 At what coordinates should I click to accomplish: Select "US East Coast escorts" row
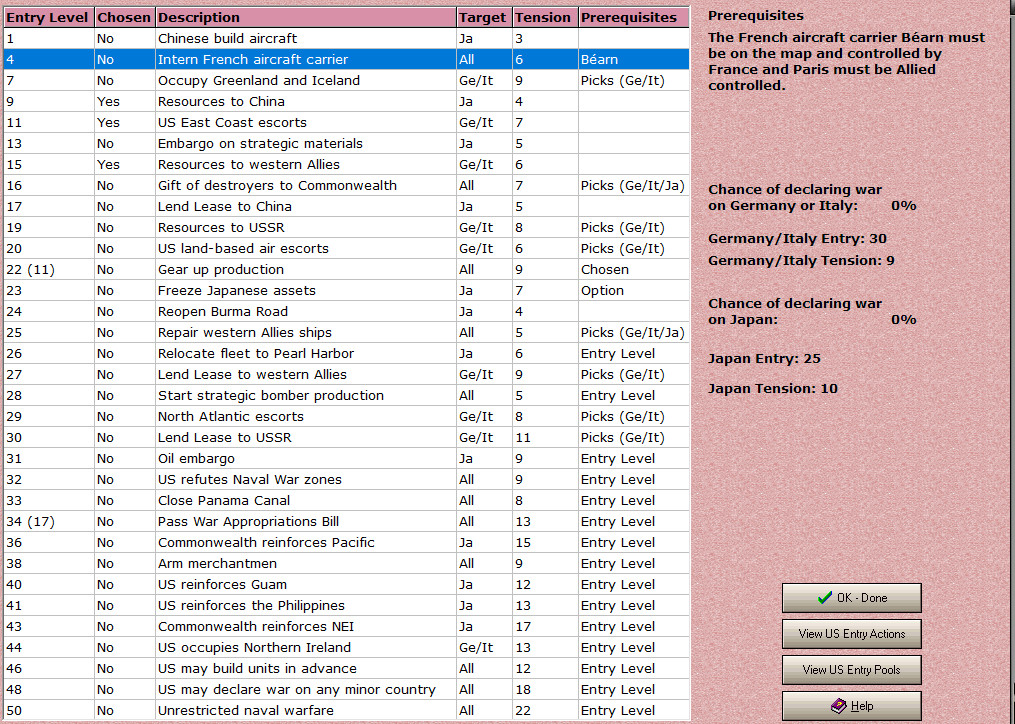[346, 122]
